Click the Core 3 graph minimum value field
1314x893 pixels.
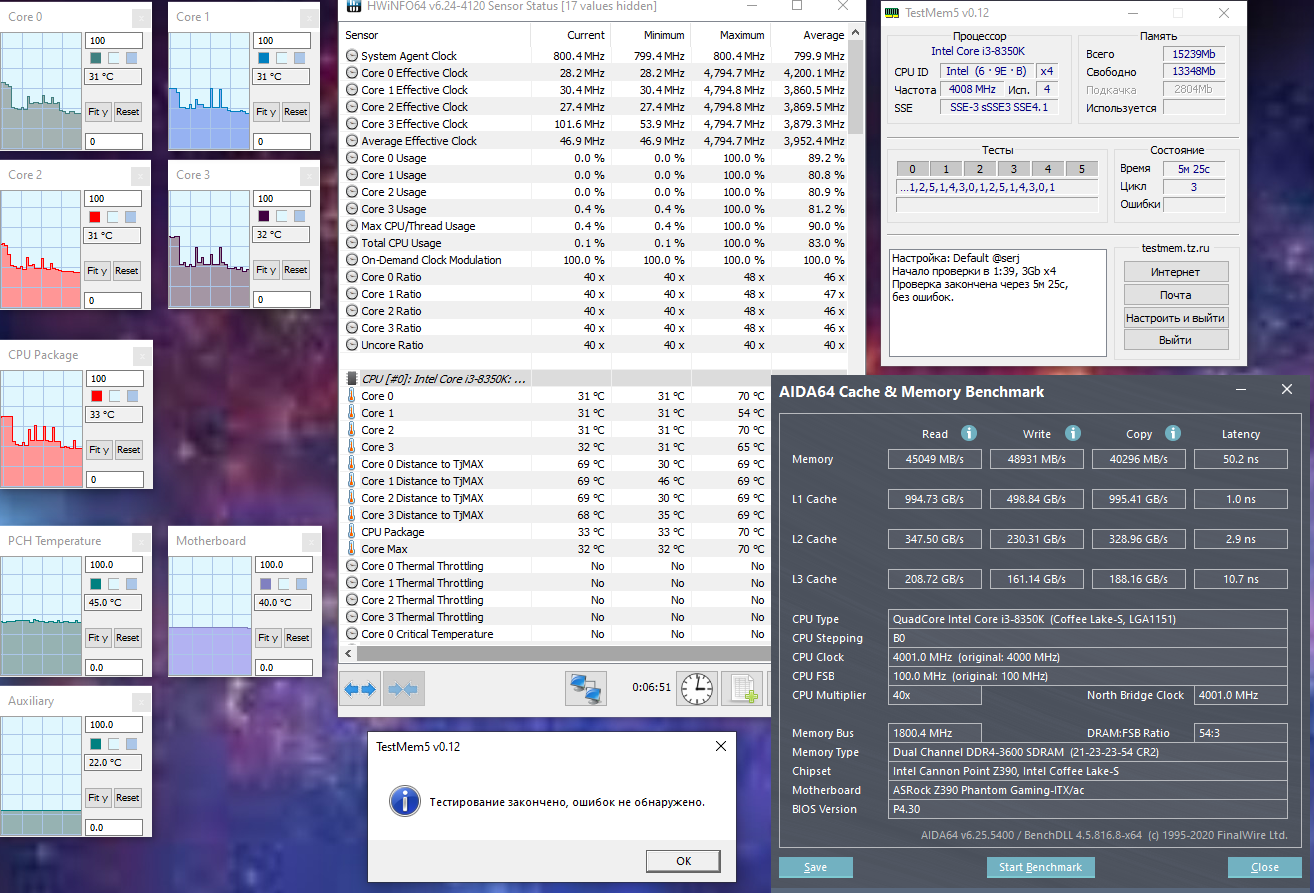281,299
